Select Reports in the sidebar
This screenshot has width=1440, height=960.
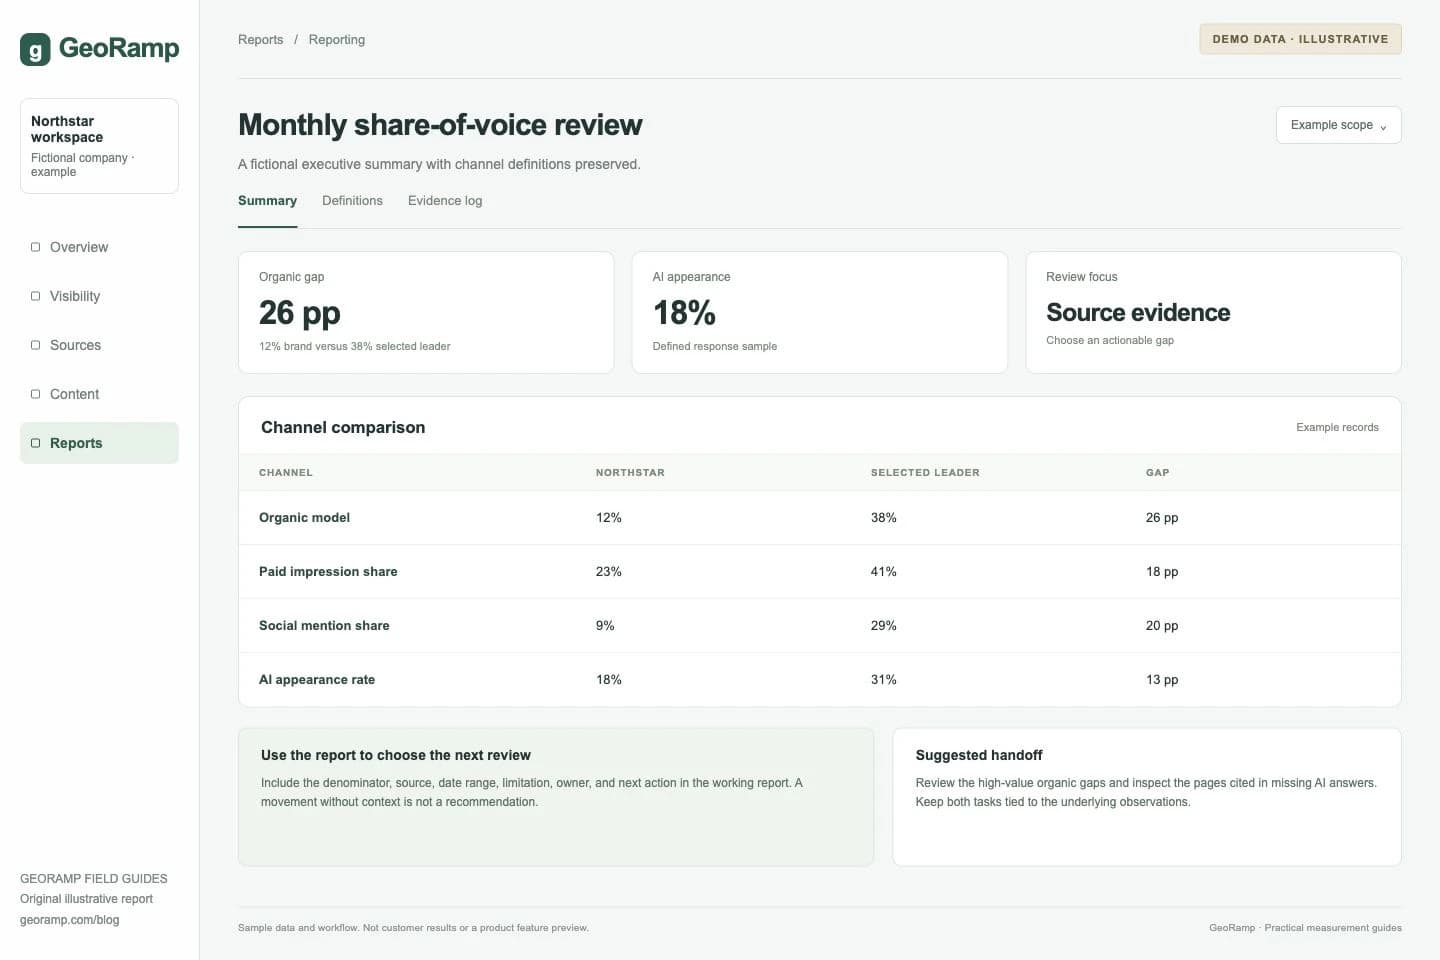click(x=99, y=443)
